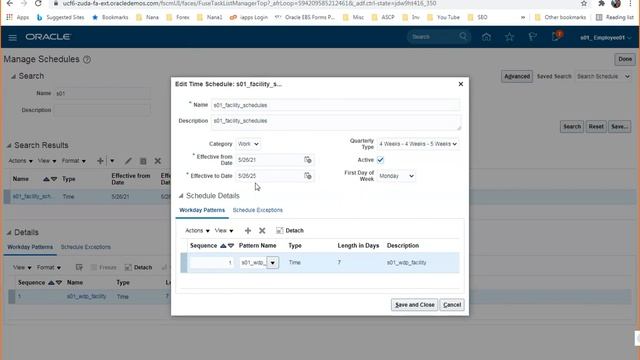Click the Search button

click(x=572, y=127)
